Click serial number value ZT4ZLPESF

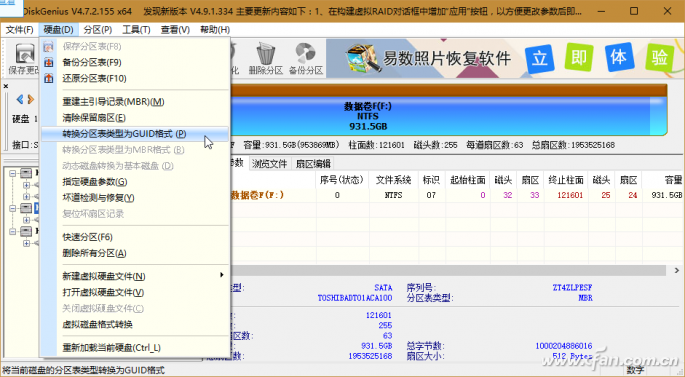point(572,288)
